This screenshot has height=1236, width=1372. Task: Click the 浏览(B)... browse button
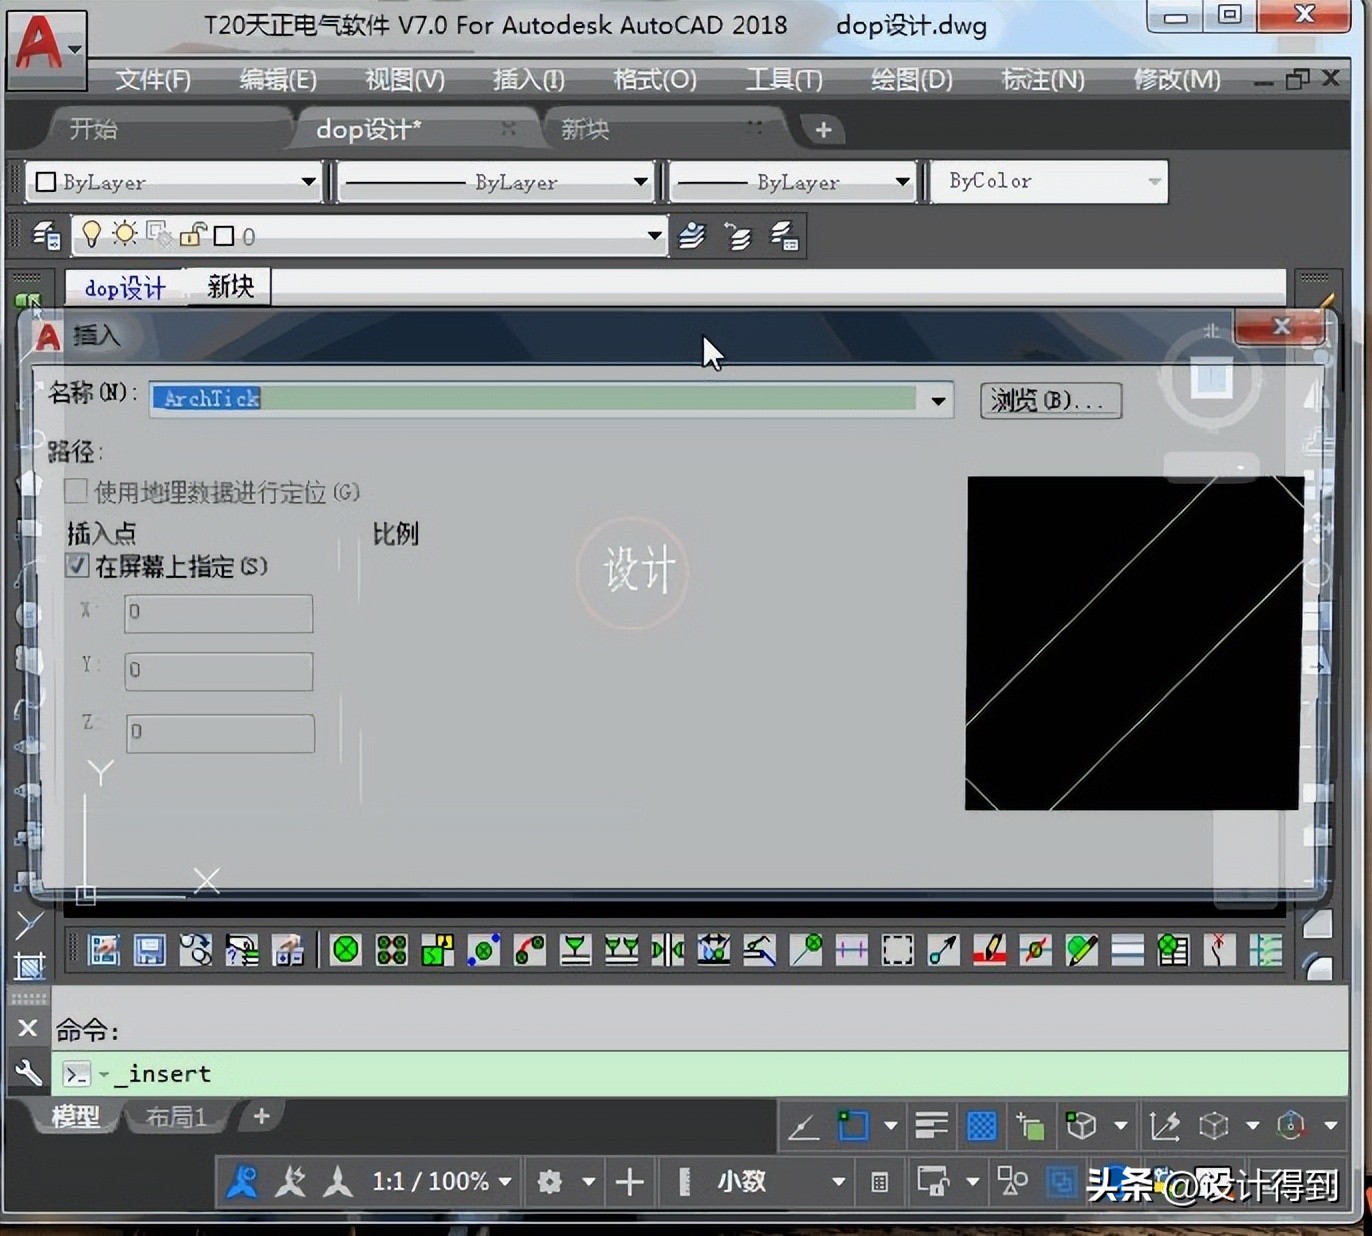(1049, 401)
